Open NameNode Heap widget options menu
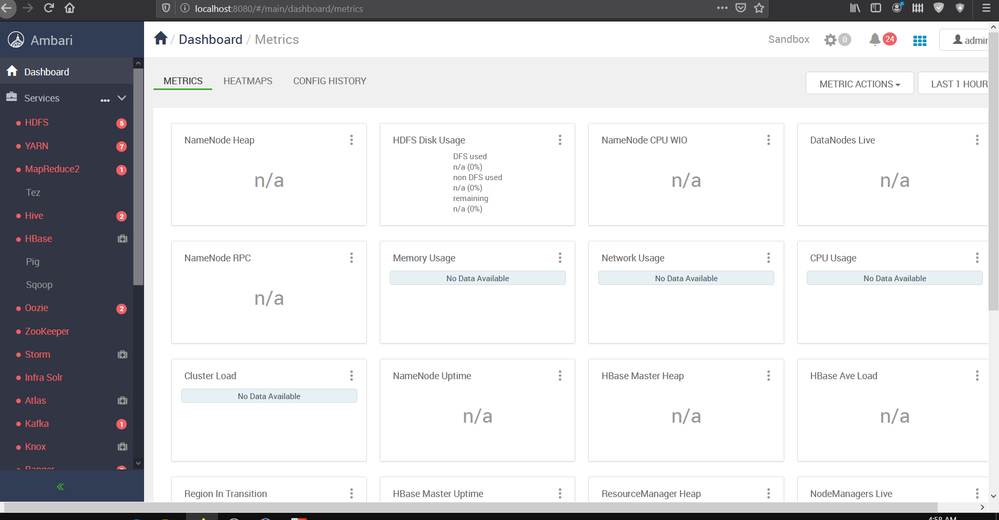This screenshot has height=520, width=999. [351, 140]
